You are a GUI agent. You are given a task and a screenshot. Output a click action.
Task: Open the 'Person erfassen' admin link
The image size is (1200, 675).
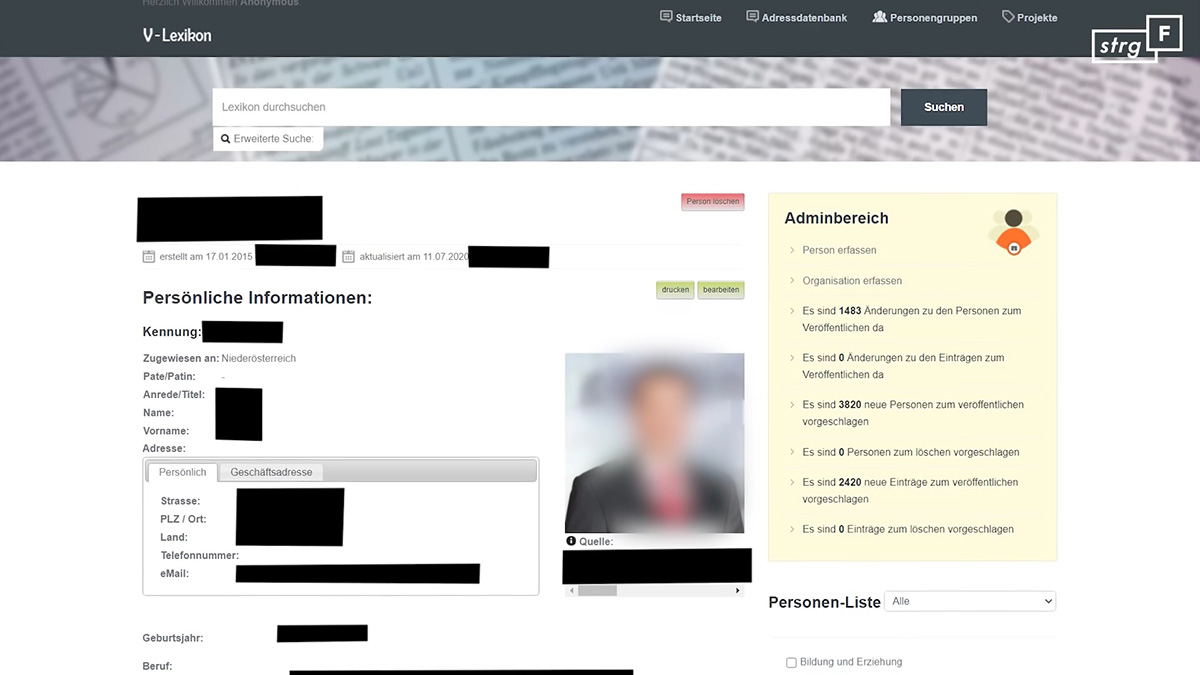[x=839, y=250]
